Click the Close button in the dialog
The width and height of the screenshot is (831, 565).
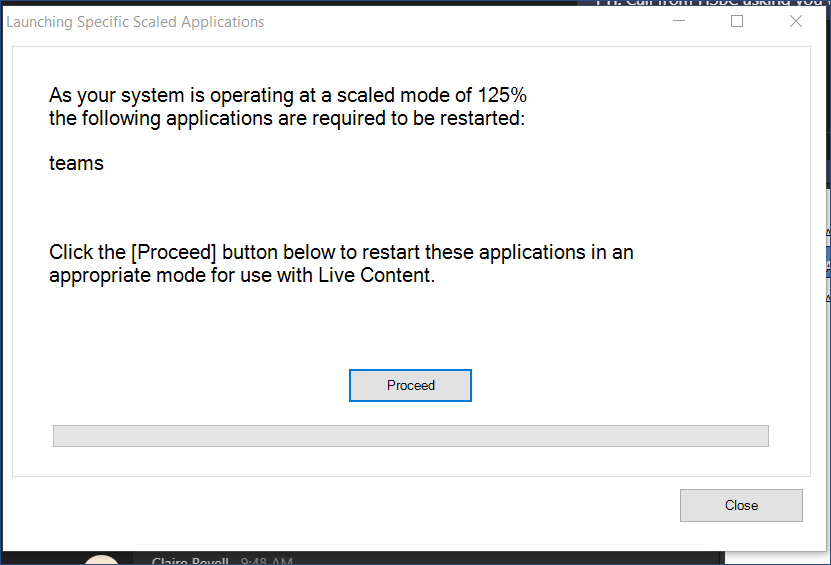click(741, 505)
